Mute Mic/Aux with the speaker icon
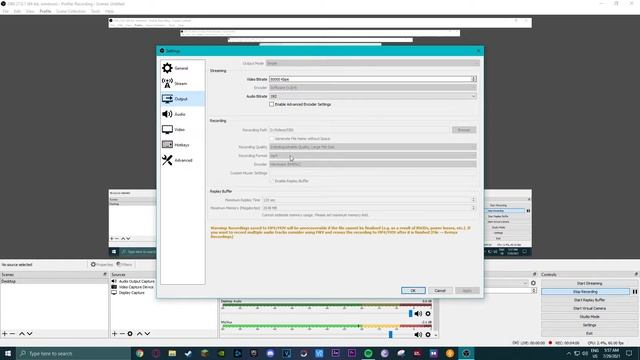This screenshot has width=640, height=360. (418, 335)
